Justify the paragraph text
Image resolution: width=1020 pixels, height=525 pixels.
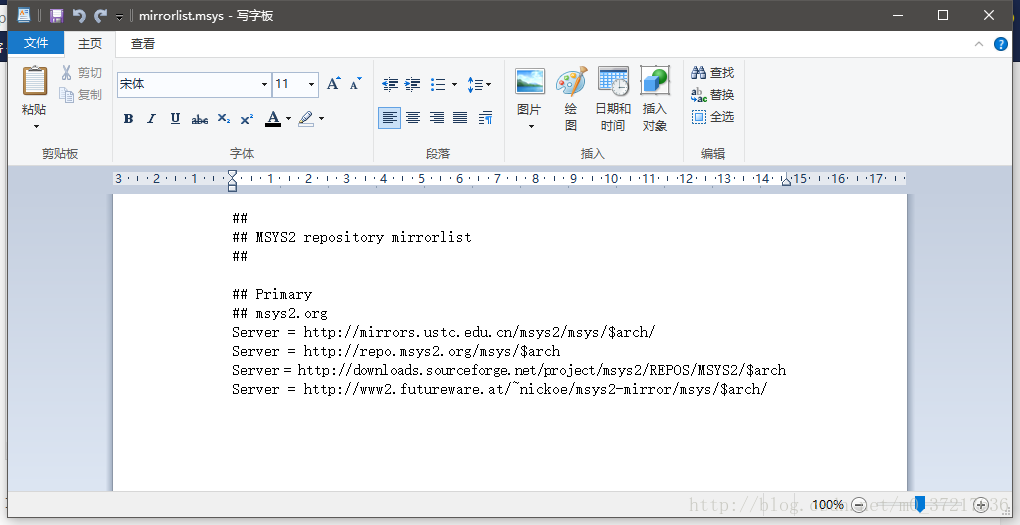460,118
